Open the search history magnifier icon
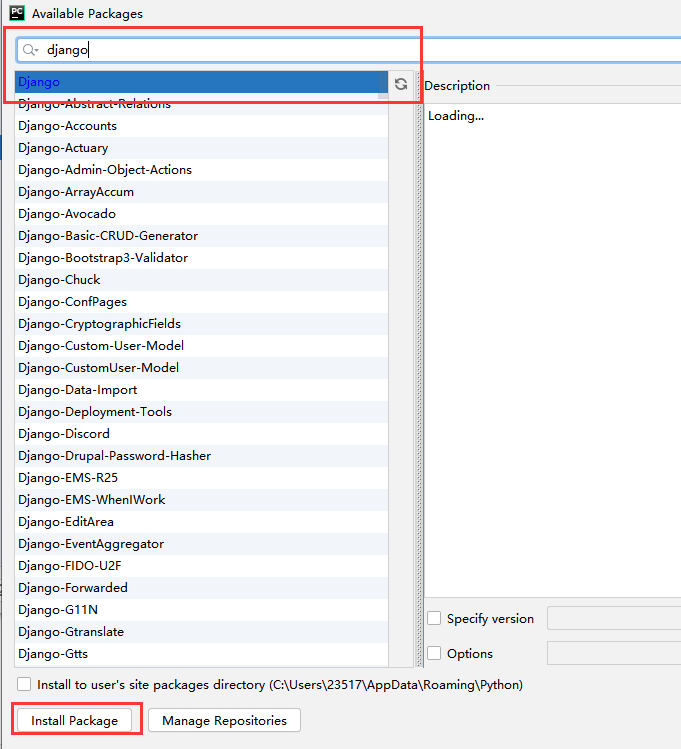 [30, 50]
